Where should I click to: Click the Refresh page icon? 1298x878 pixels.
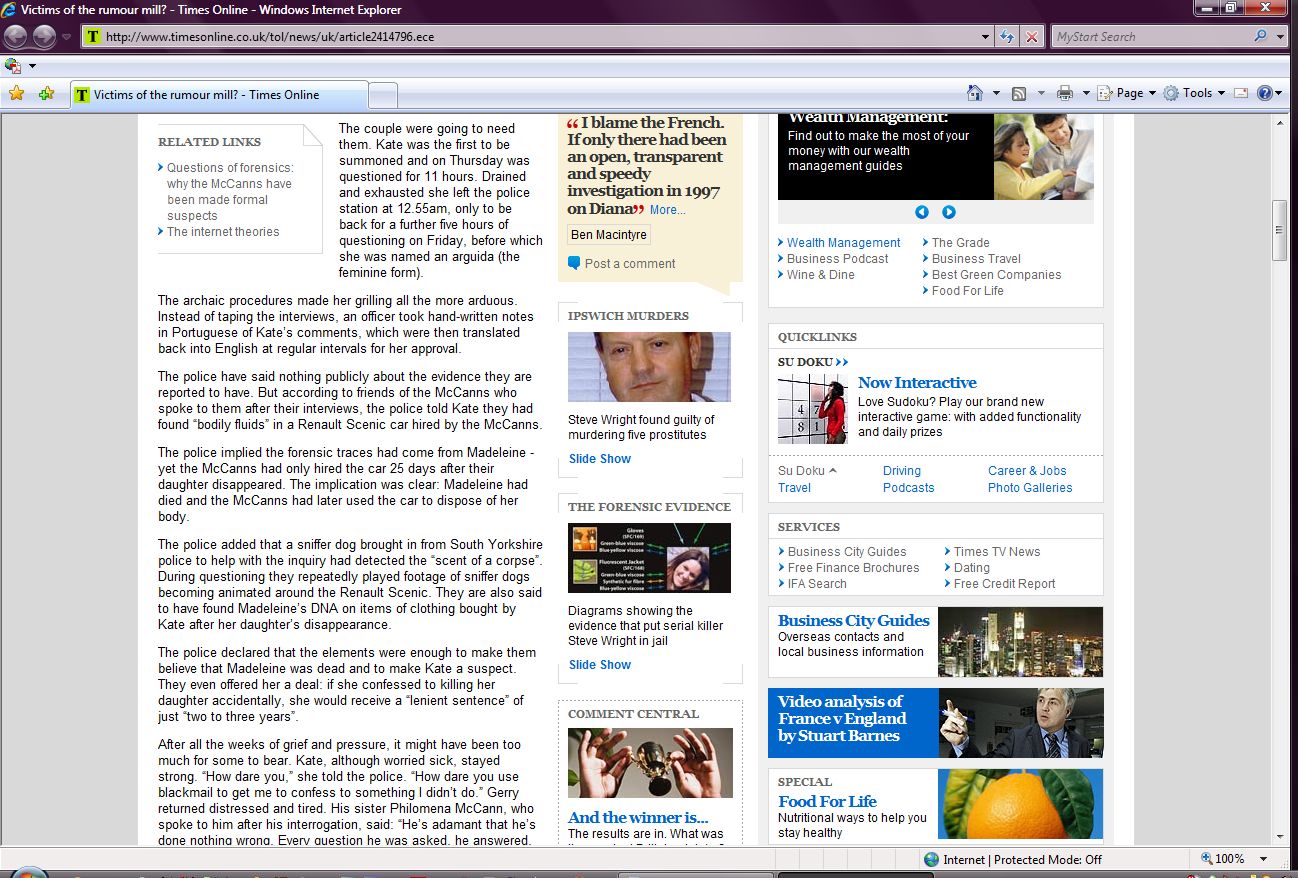[x=1008, y=37]
